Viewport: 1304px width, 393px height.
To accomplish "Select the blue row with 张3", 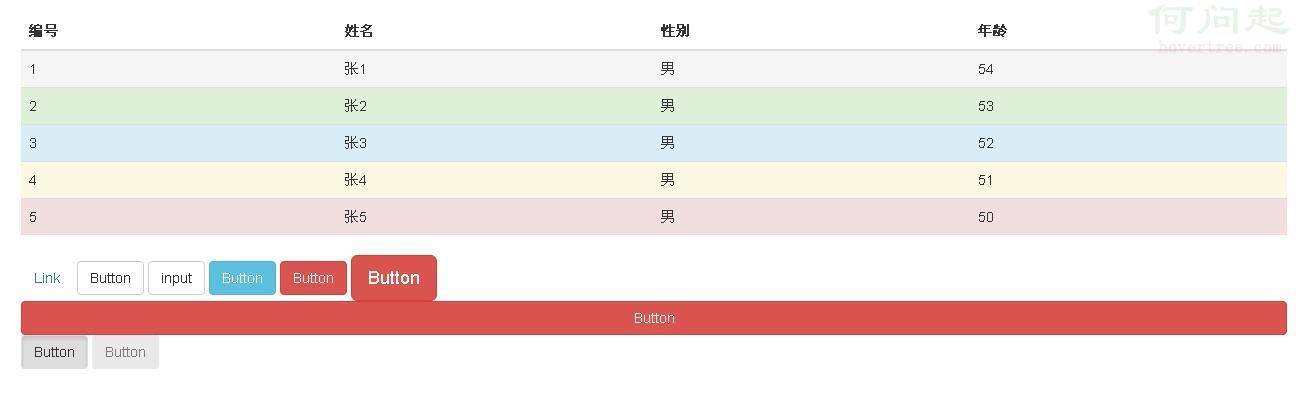I will tap(654, 143).
